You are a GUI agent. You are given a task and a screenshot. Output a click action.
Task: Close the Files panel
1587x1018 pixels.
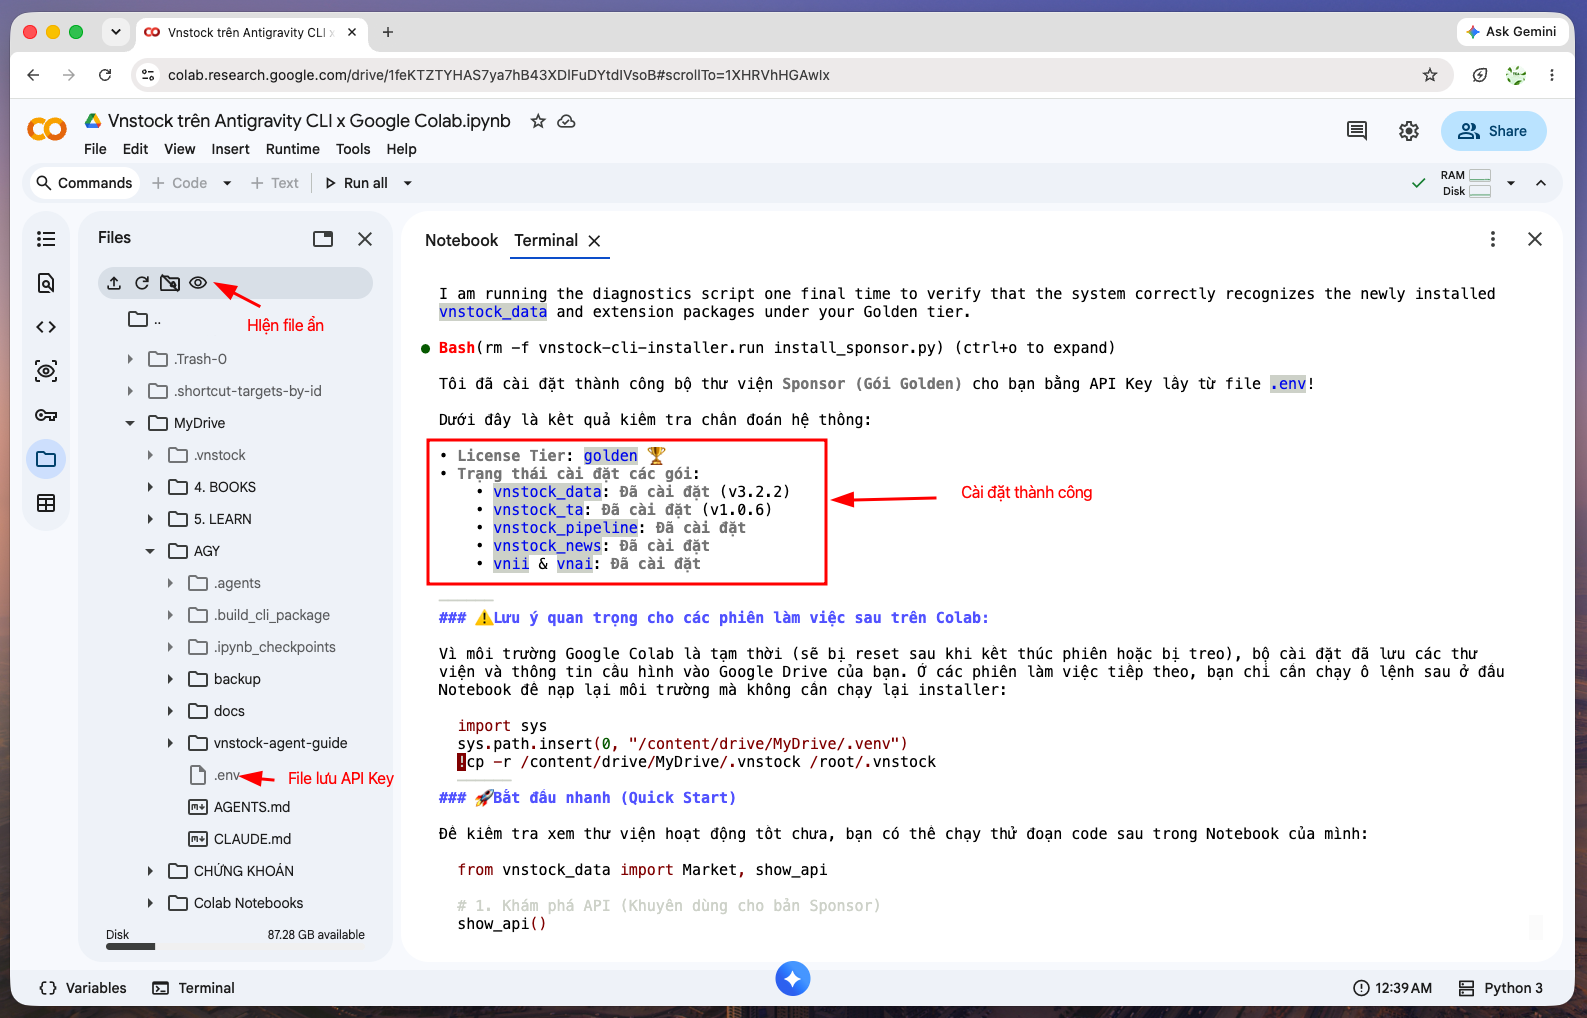pyautogui.click(x=365, y=239)
